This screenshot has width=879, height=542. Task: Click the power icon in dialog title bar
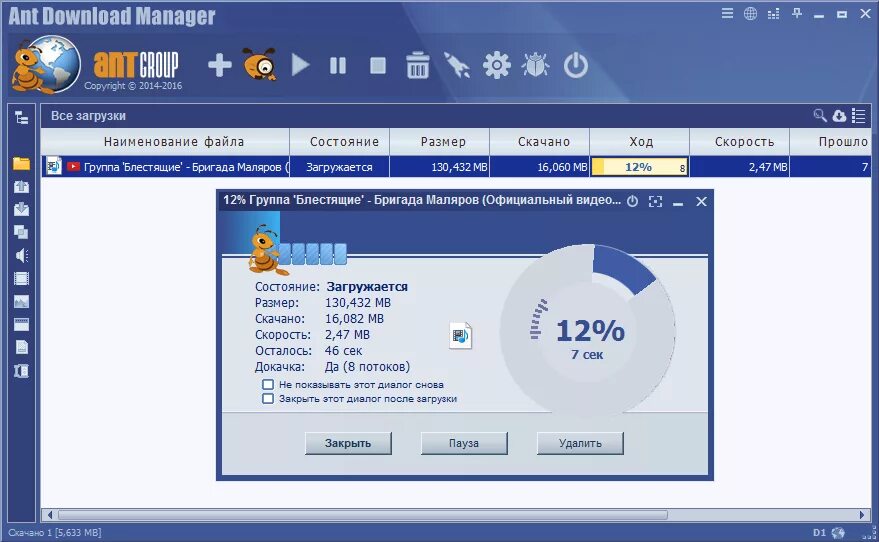coord(632,201)
